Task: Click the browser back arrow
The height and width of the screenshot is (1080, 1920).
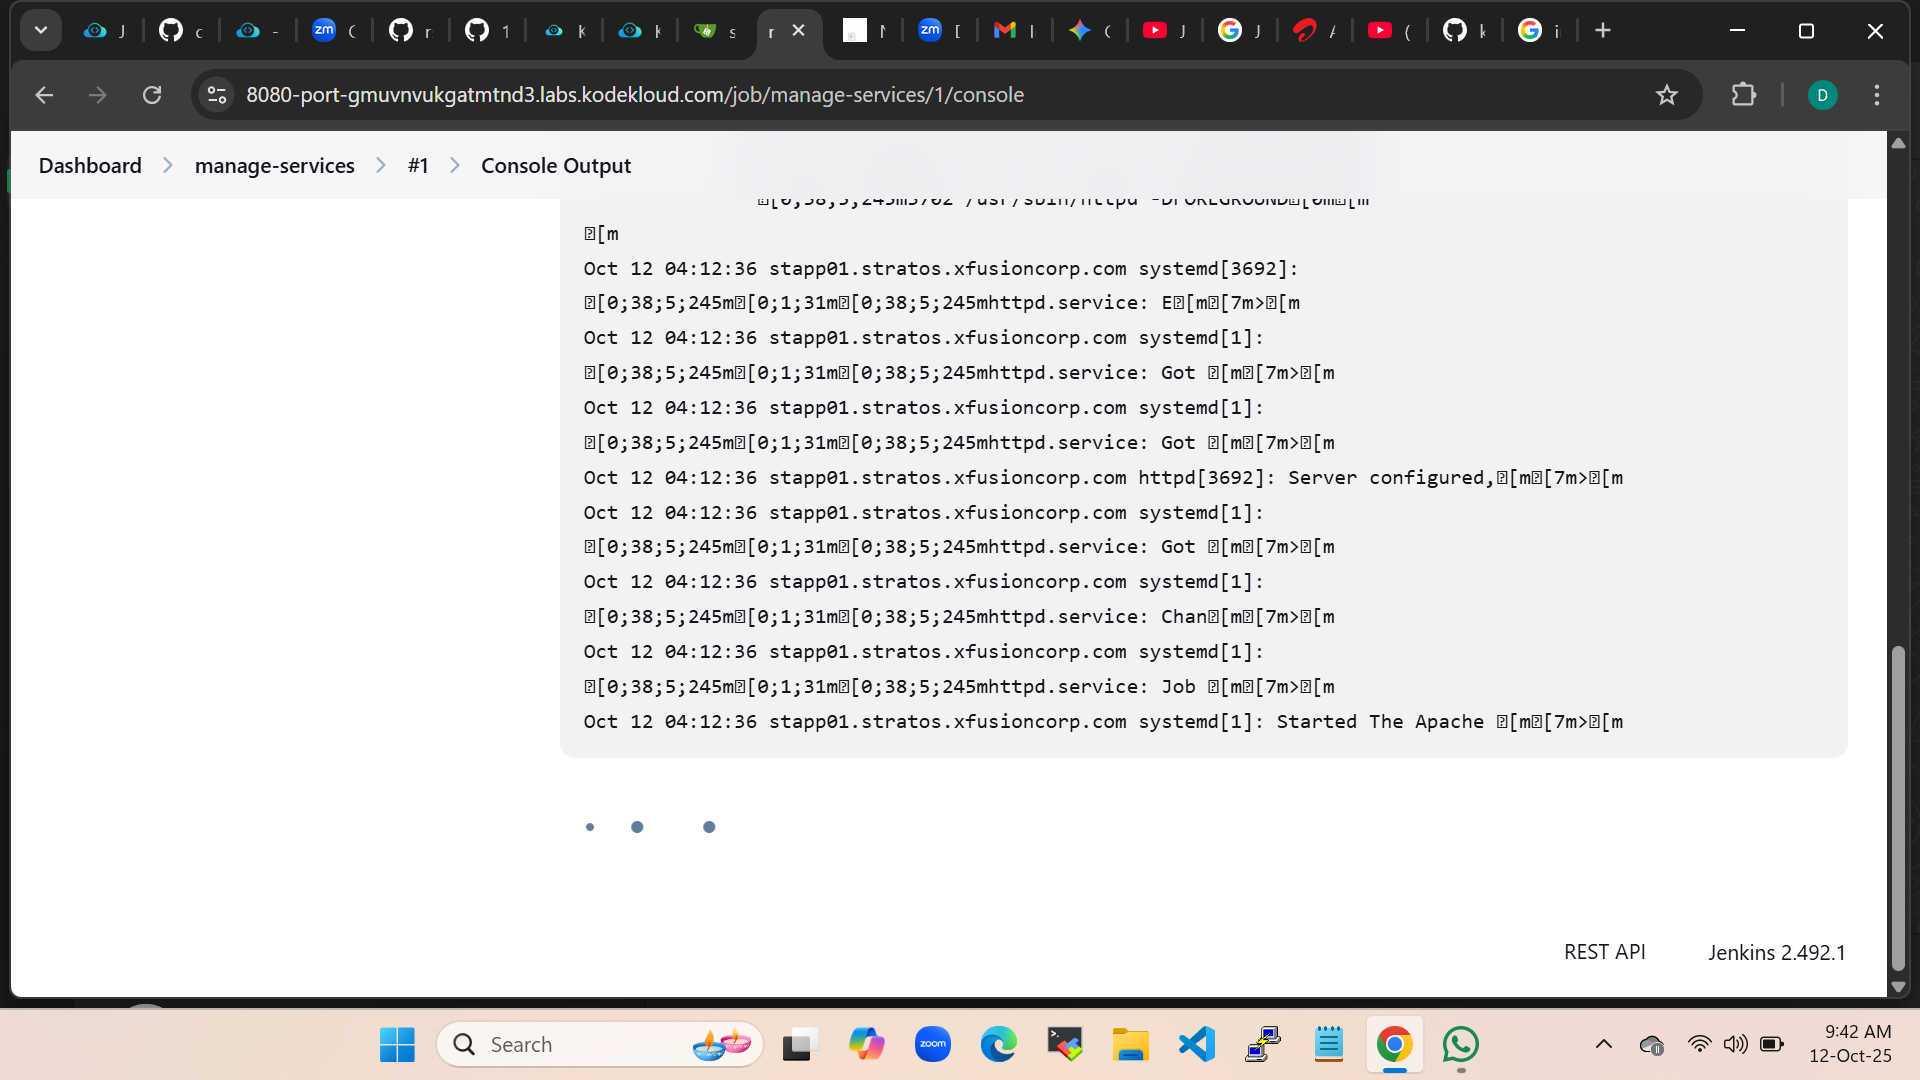Action: pyautogui.click(x=44, y=95)
